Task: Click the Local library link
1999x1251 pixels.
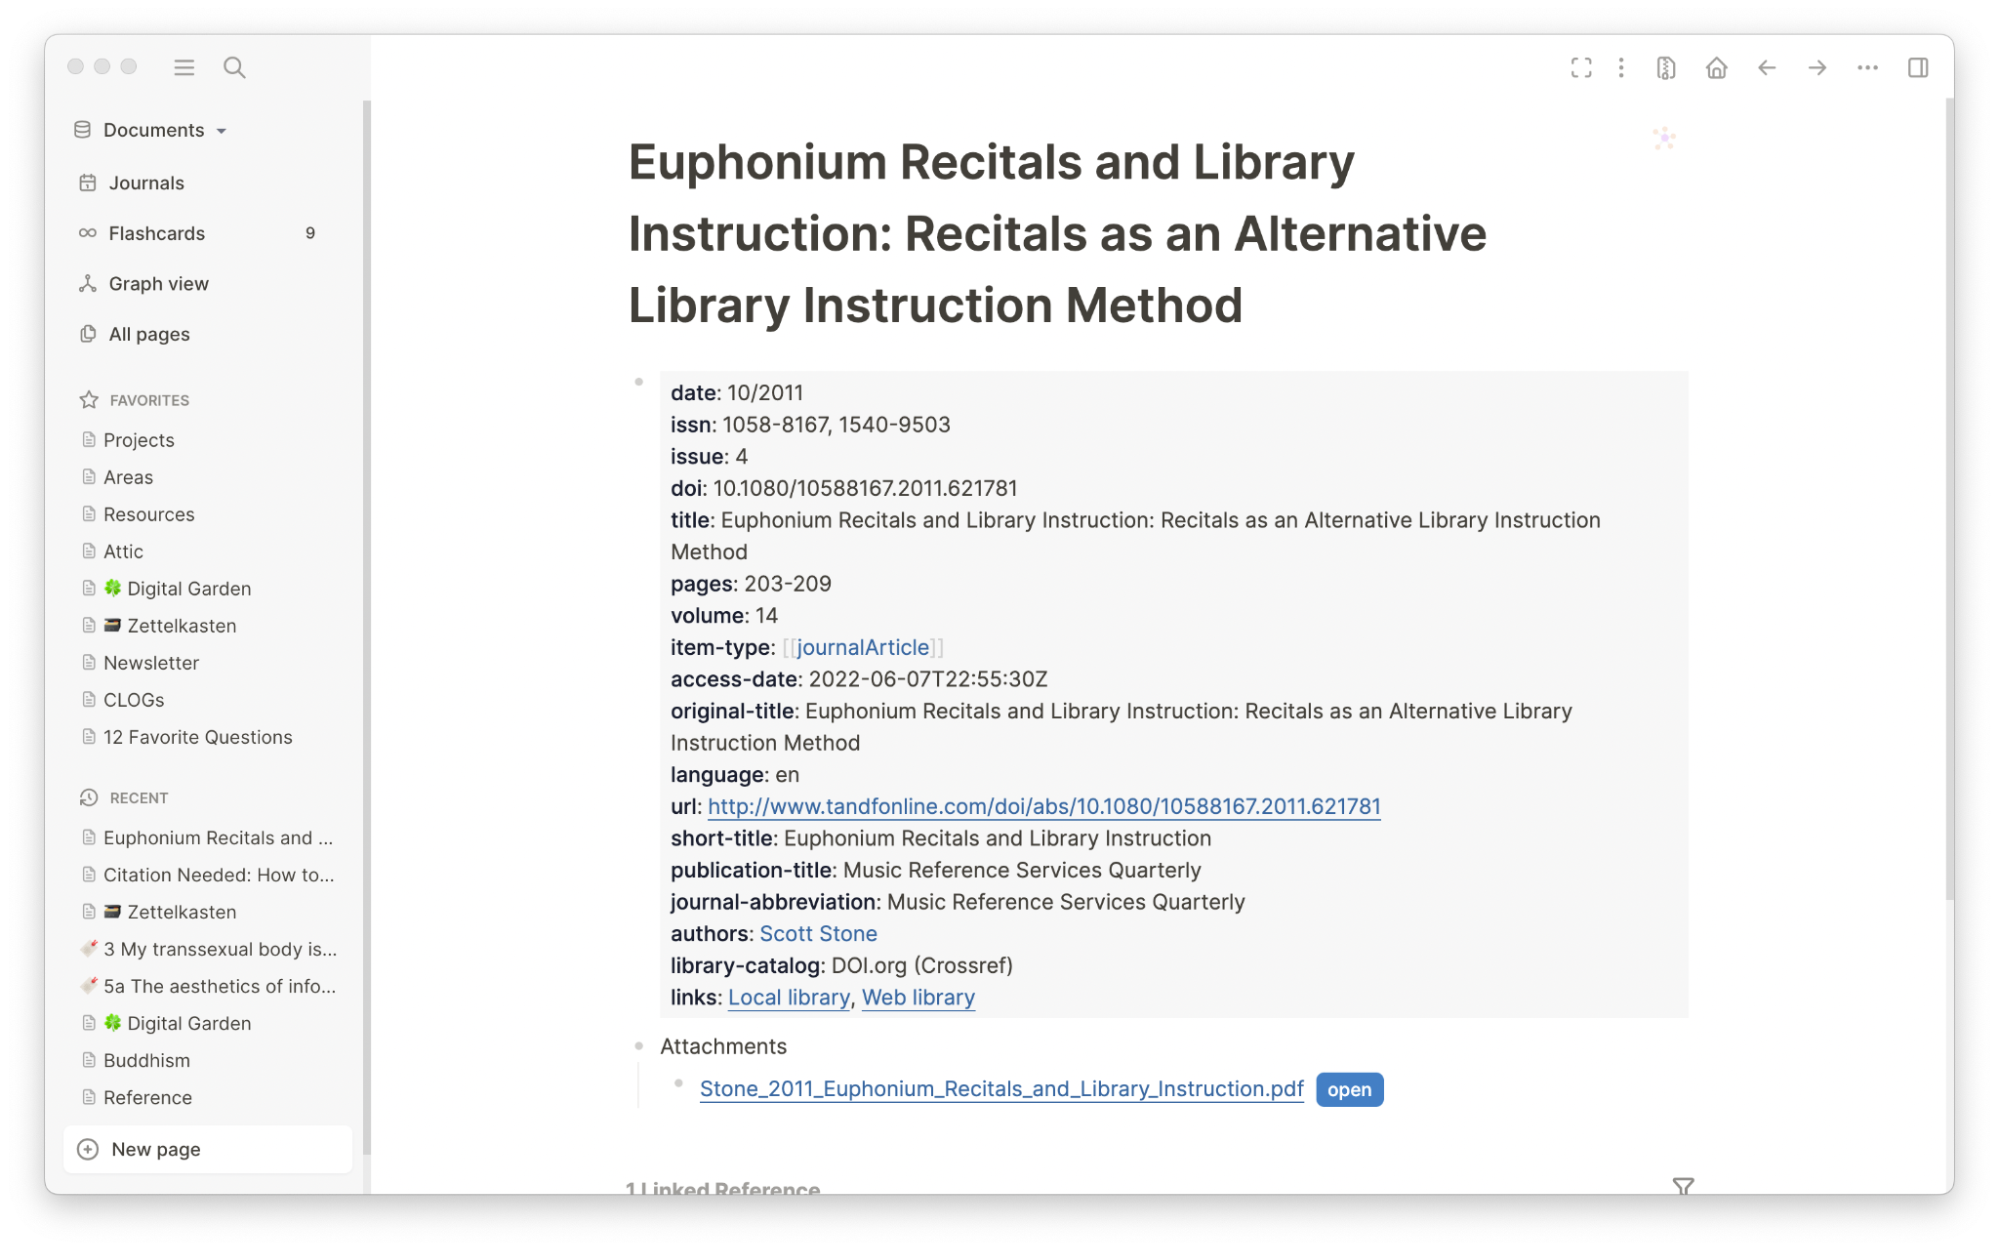Action: pos(787,997)
